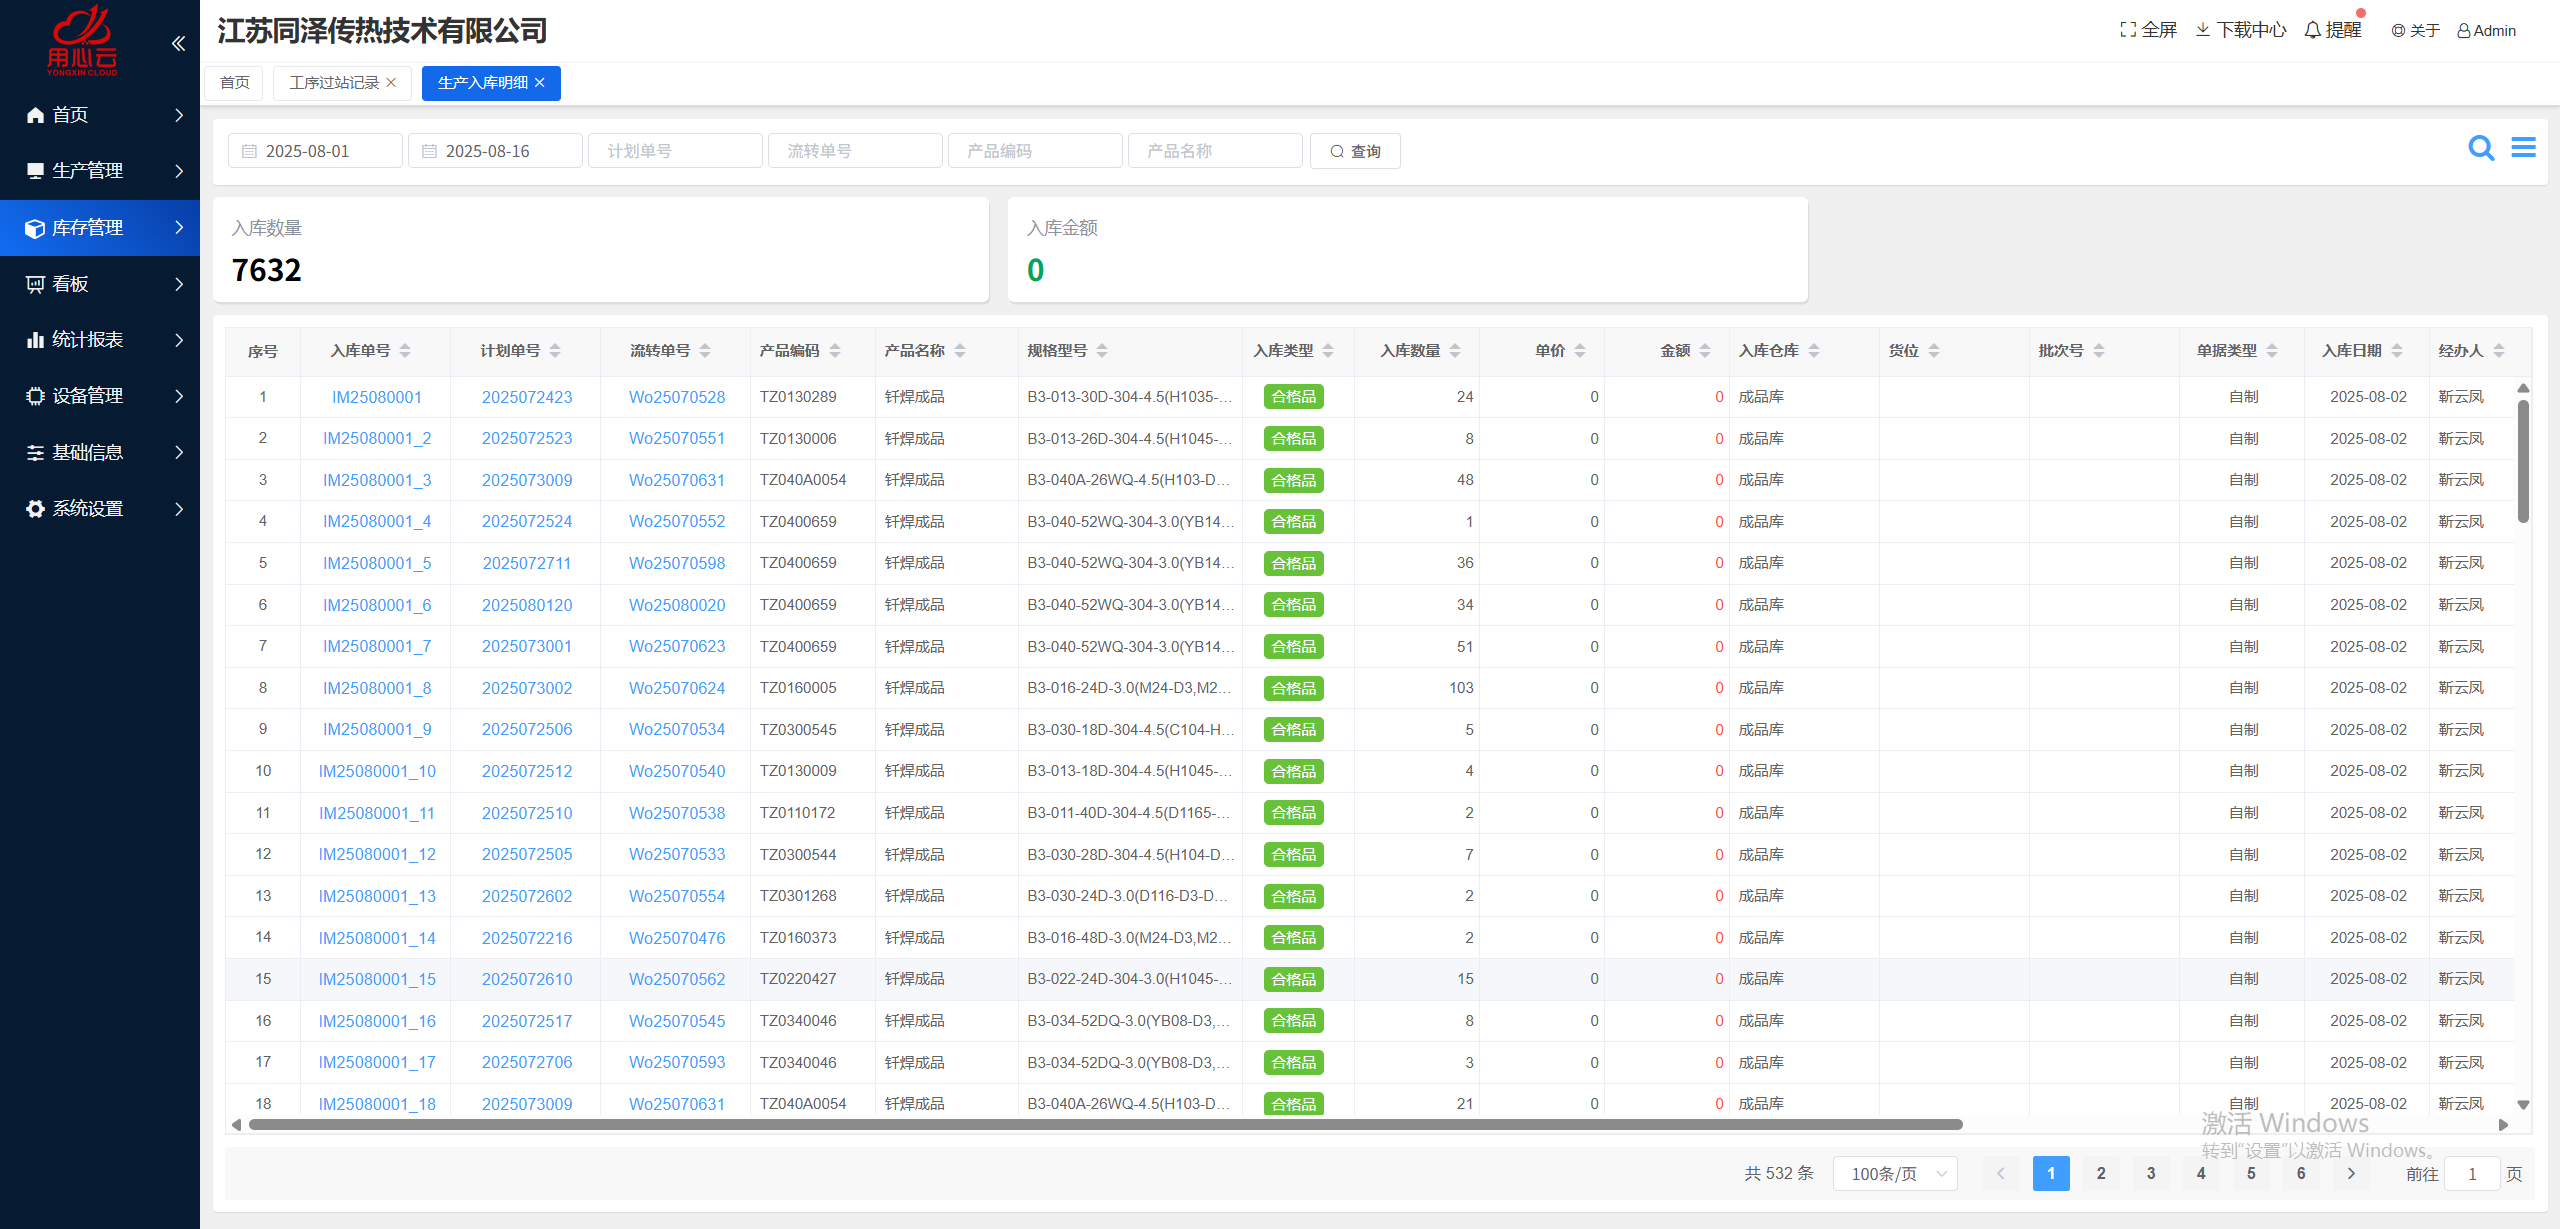Open 看板 board icon in sidebar
2560x1229 pixels.
(x=35, y=284)
